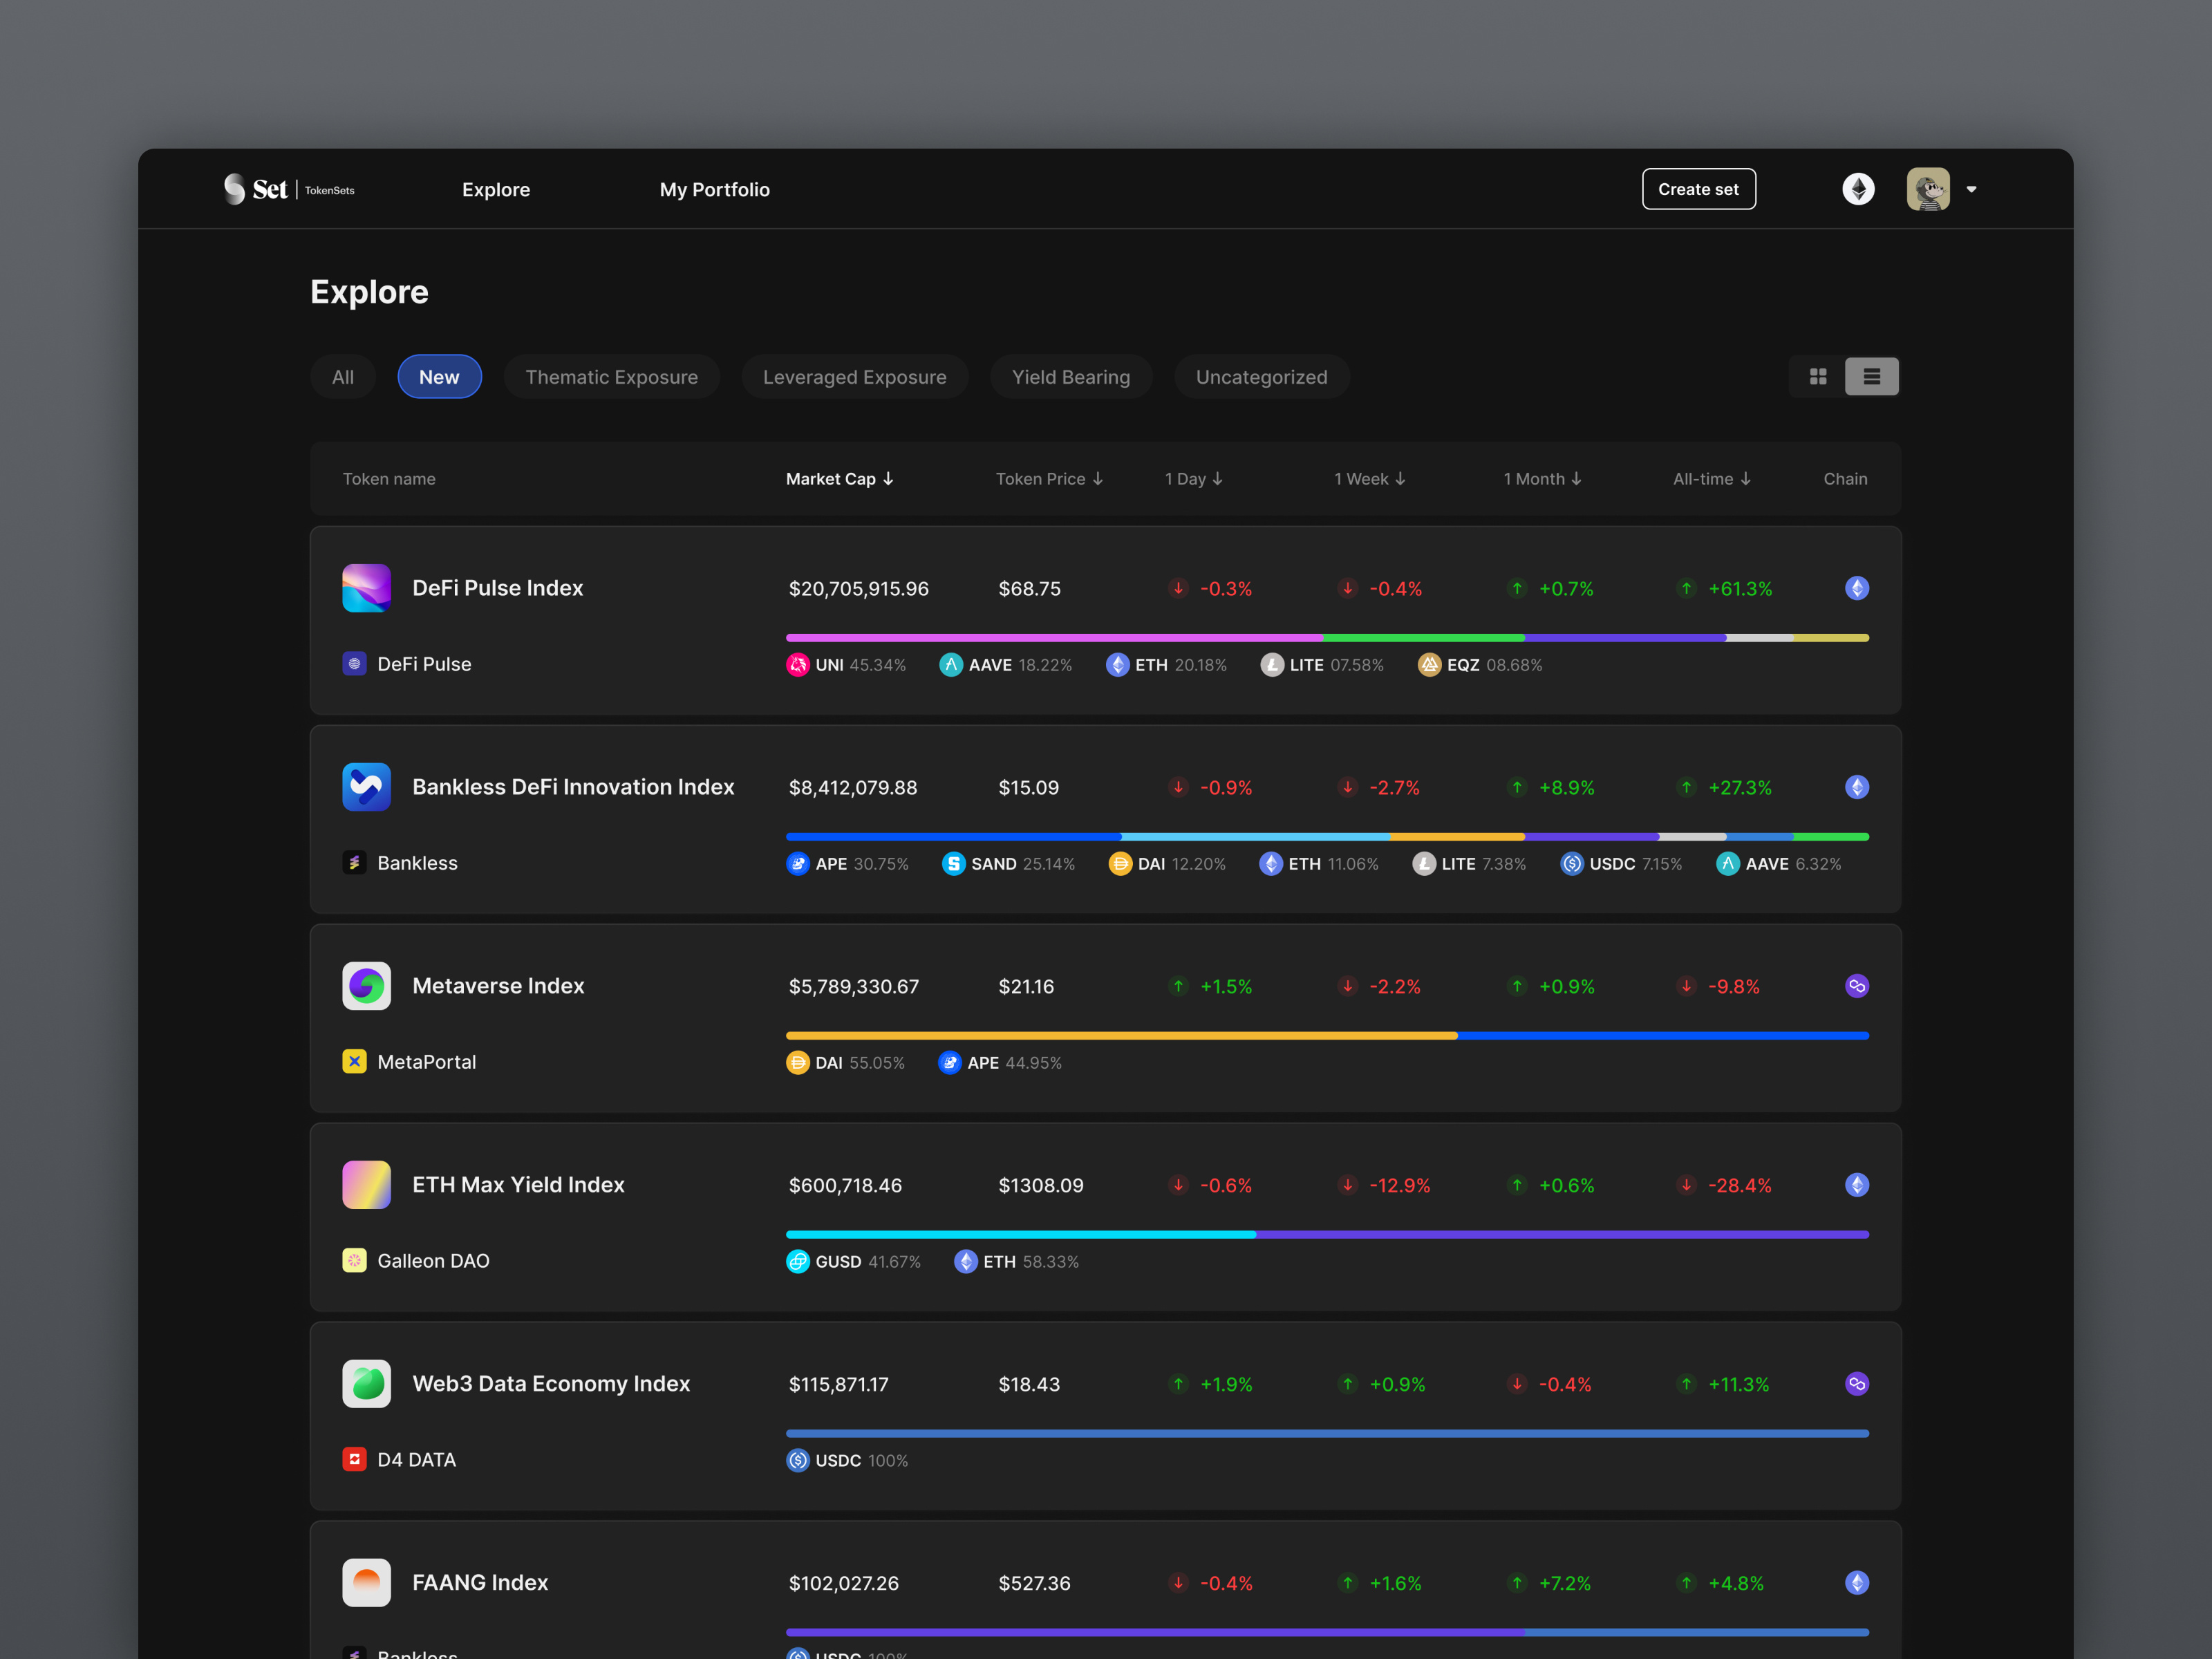
Task: Sort by 1 Day column
Action: click(1194, 479)
